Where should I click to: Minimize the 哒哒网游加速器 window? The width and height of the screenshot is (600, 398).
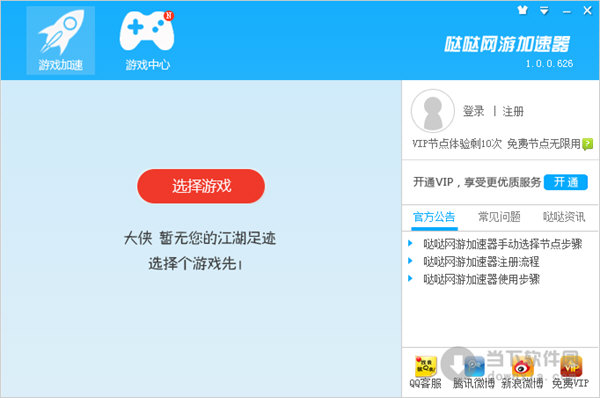[567, 11]
